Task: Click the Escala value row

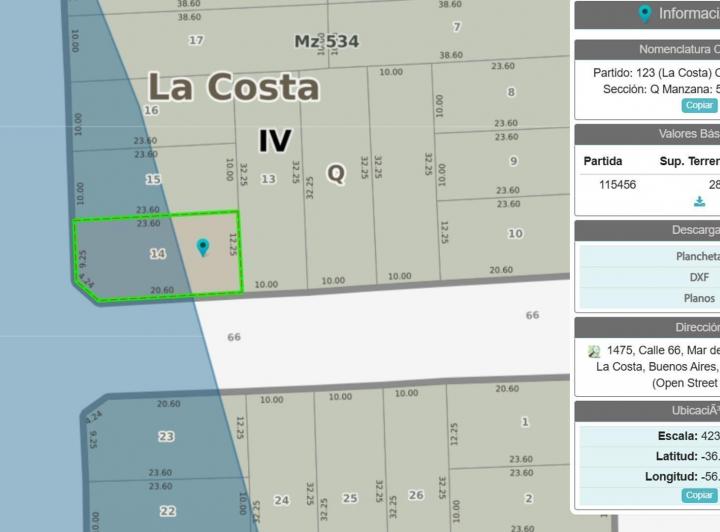Action: coord(650,436)
